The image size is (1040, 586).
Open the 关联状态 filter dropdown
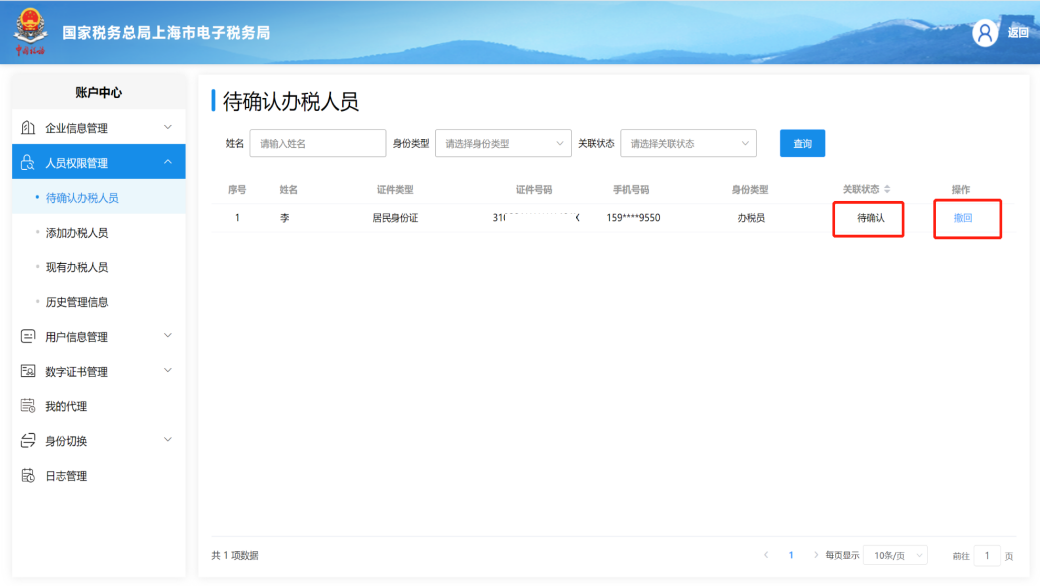(x=688, y=143)
